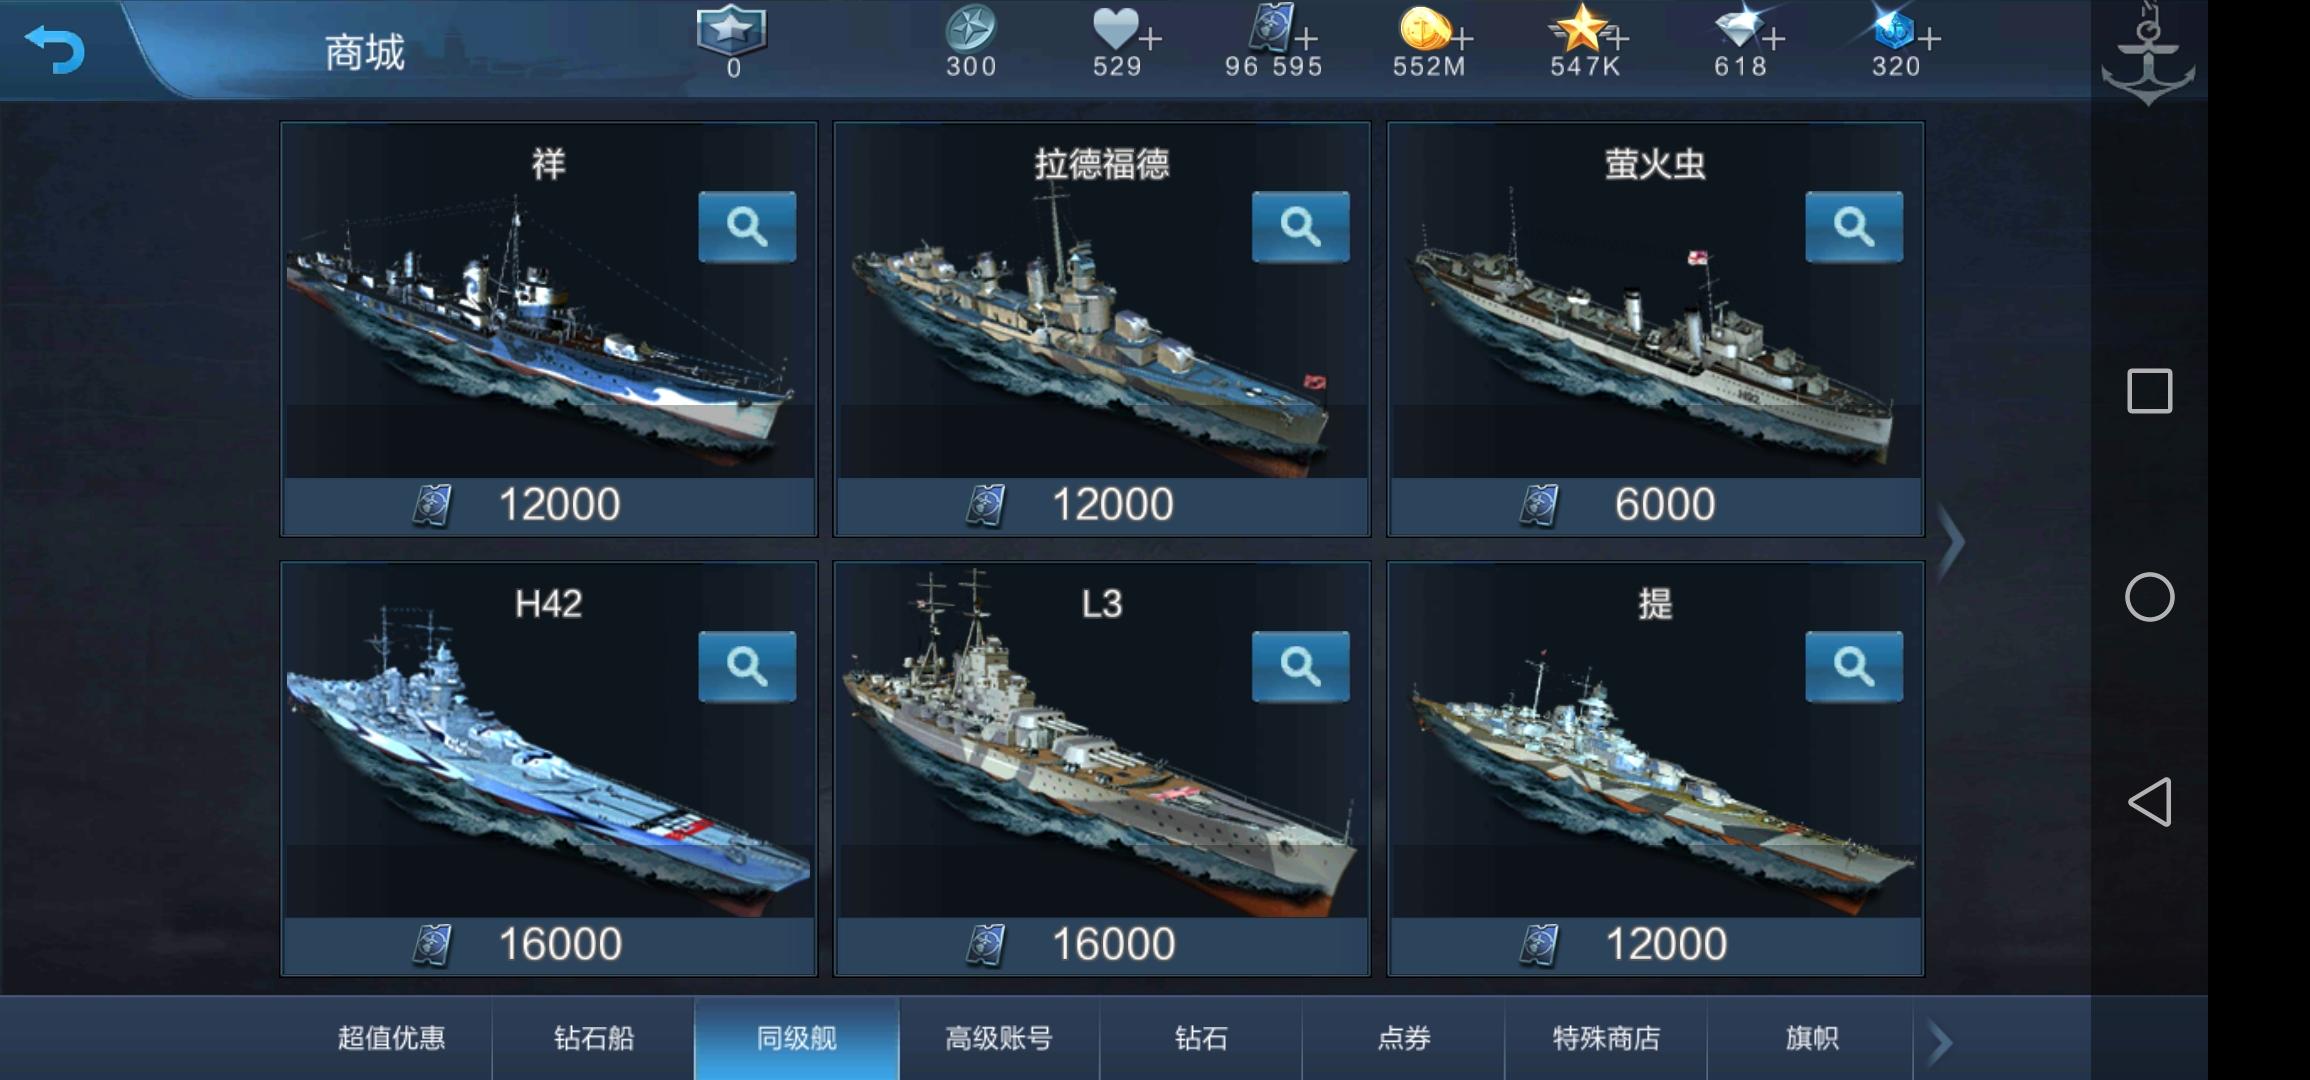
Task: Buy 祥 for 12000 tickets
Action: [x=549, y=505]
